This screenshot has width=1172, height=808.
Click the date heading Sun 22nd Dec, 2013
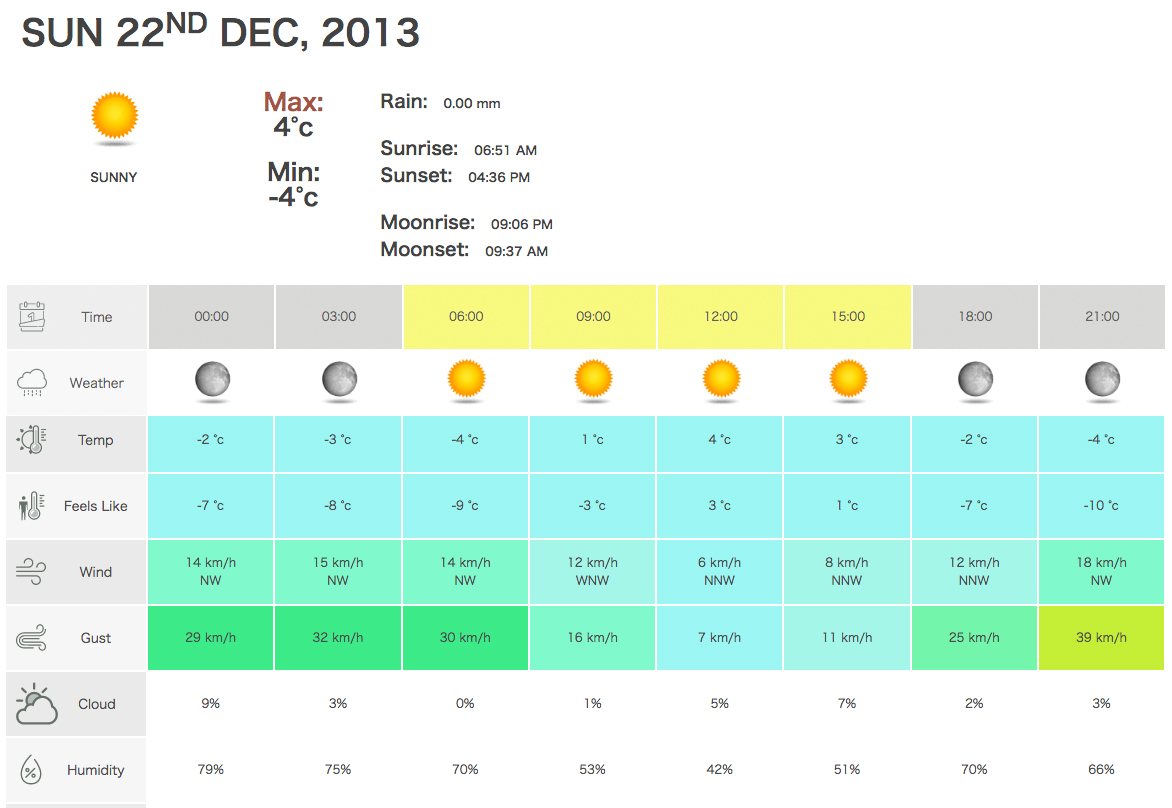pyautogui.click(x=220, y=33)
